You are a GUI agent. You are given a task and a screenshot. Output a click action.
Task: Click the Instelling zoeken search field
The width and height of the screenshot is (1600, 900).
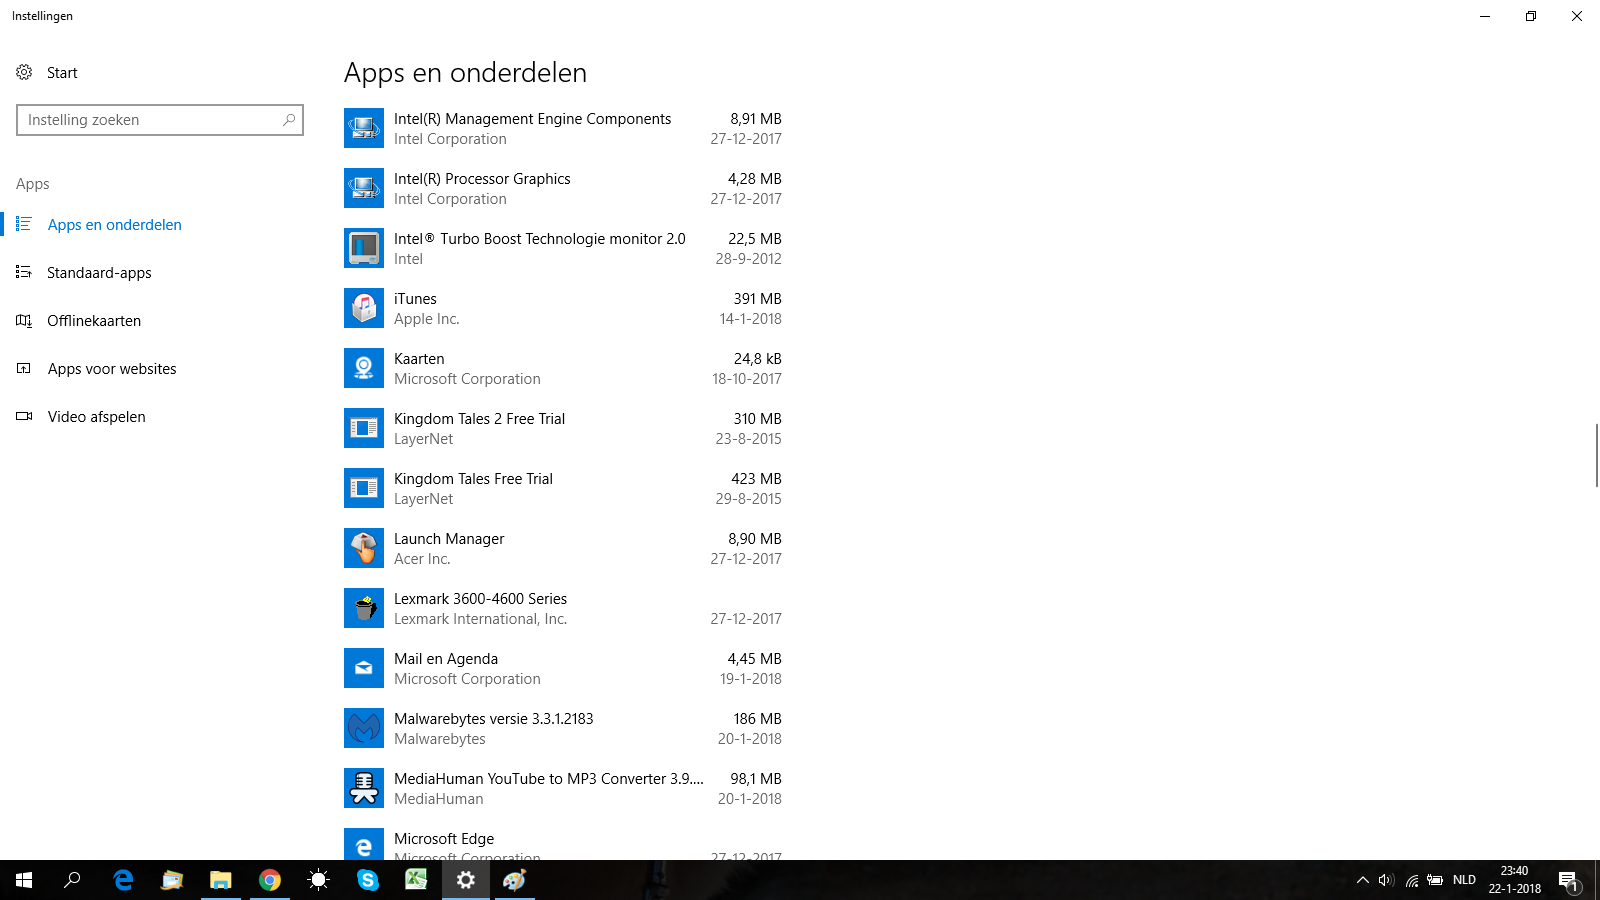coord(160,120)
